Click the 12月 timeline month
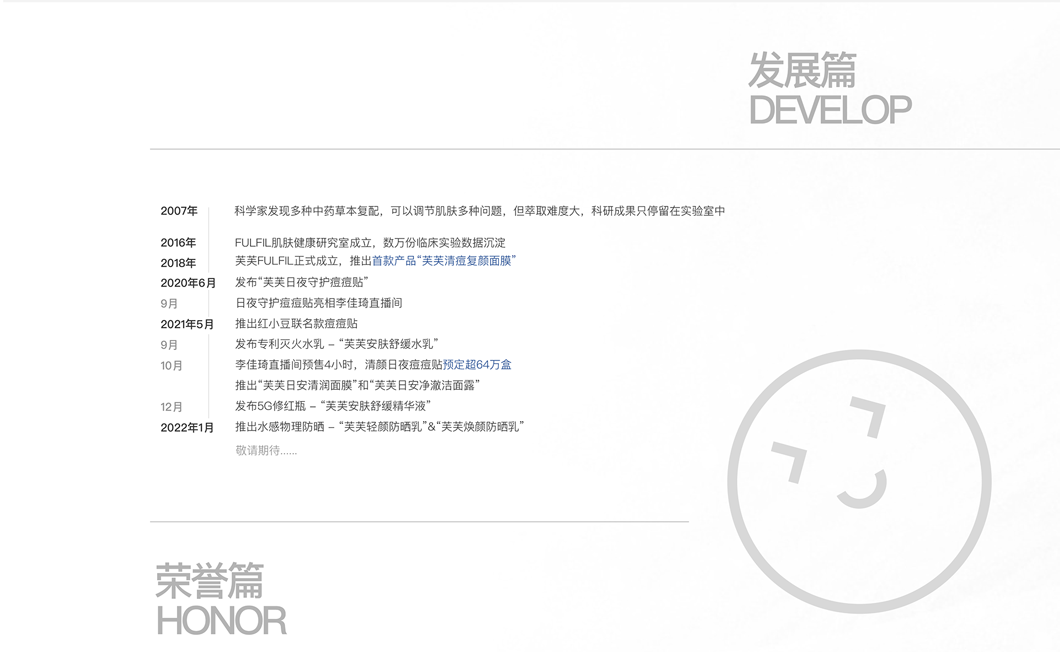Image resolution: width=1060 pixels, height=652 pixels. click(172, 407)
